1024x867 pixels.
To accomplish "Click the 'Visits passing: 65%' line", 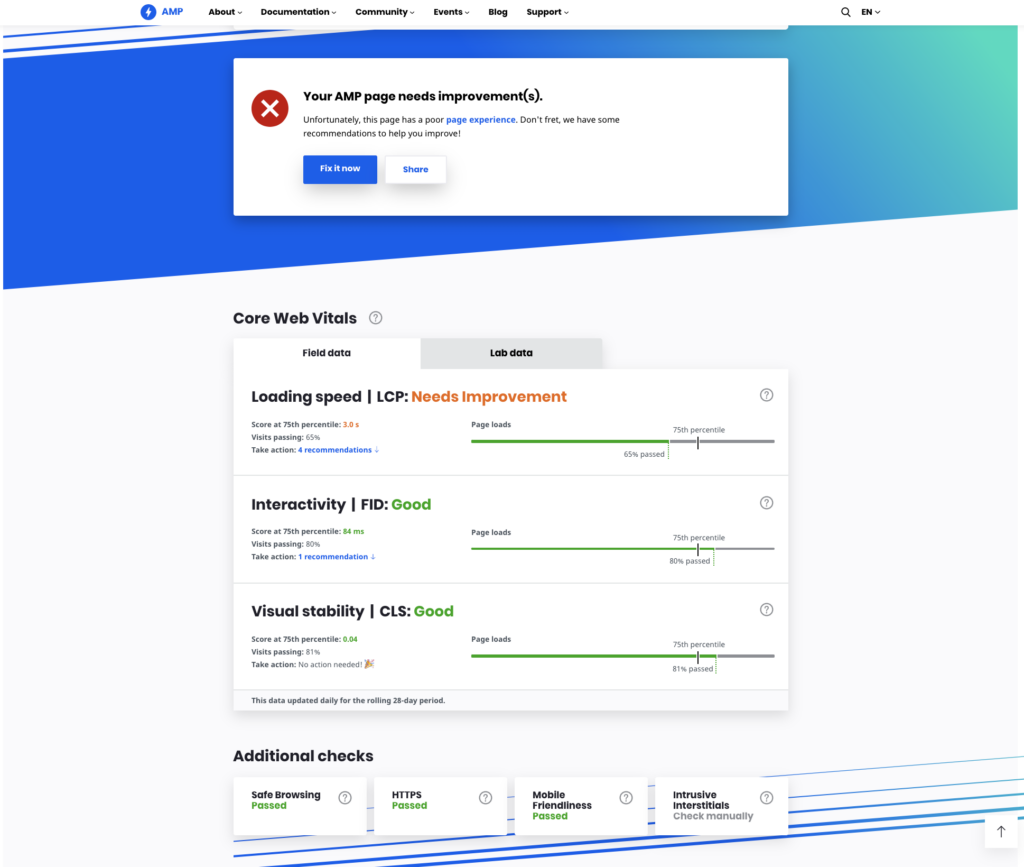I will (286, 437).
